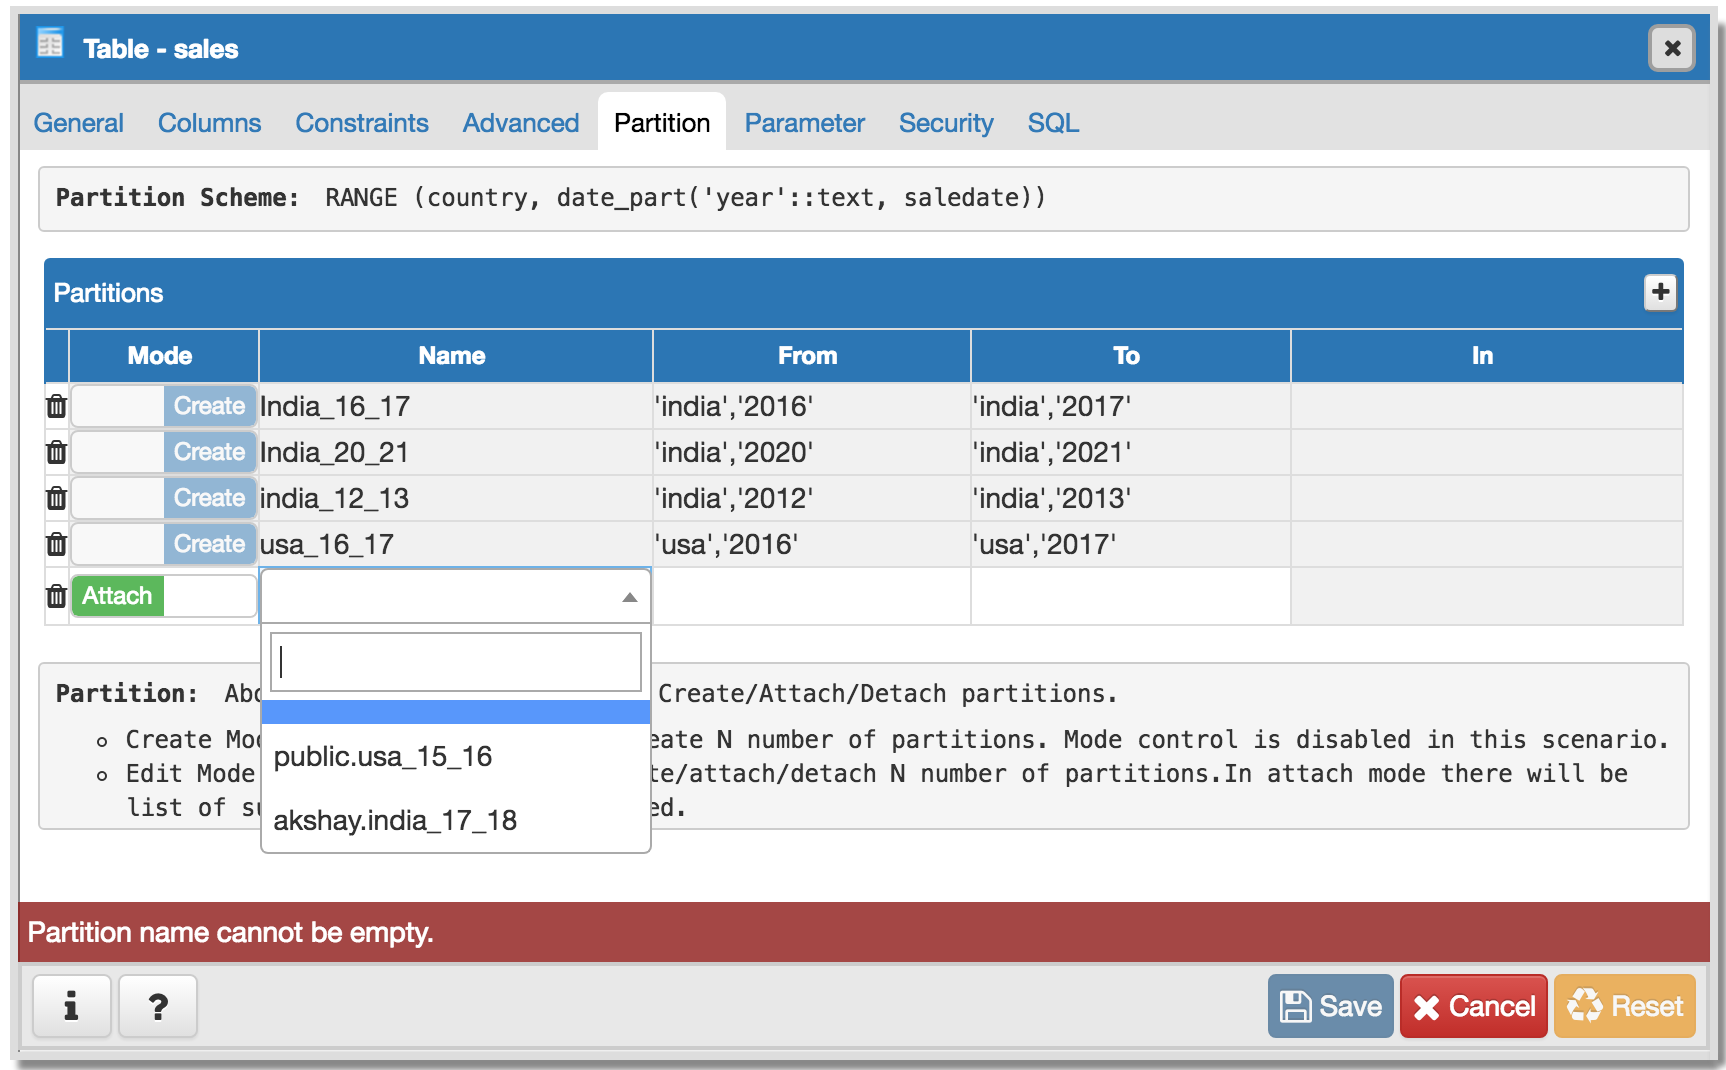The height and width of the screenshot is (1070, 1726).
Task: Add a new partition with plus icon
Action: click(x=1660, y=292)
